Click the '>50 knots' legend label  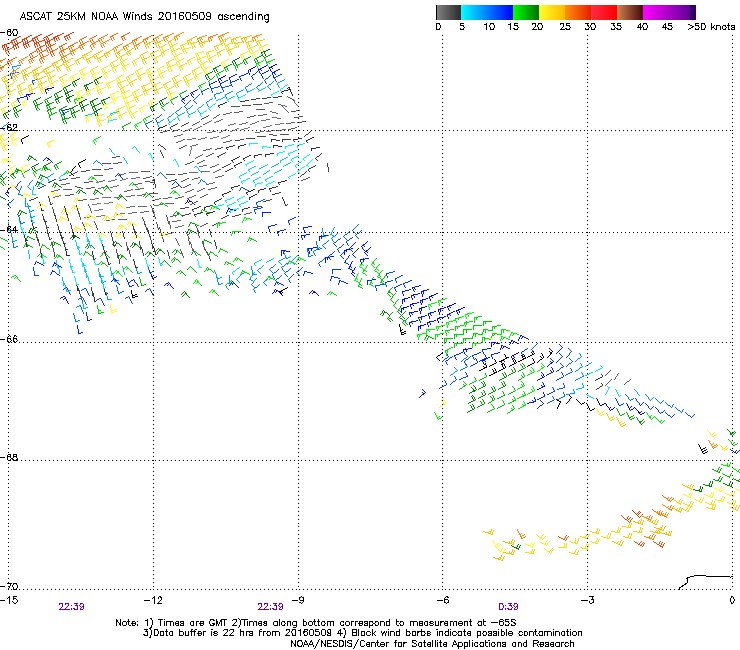[x=711, y=27]
